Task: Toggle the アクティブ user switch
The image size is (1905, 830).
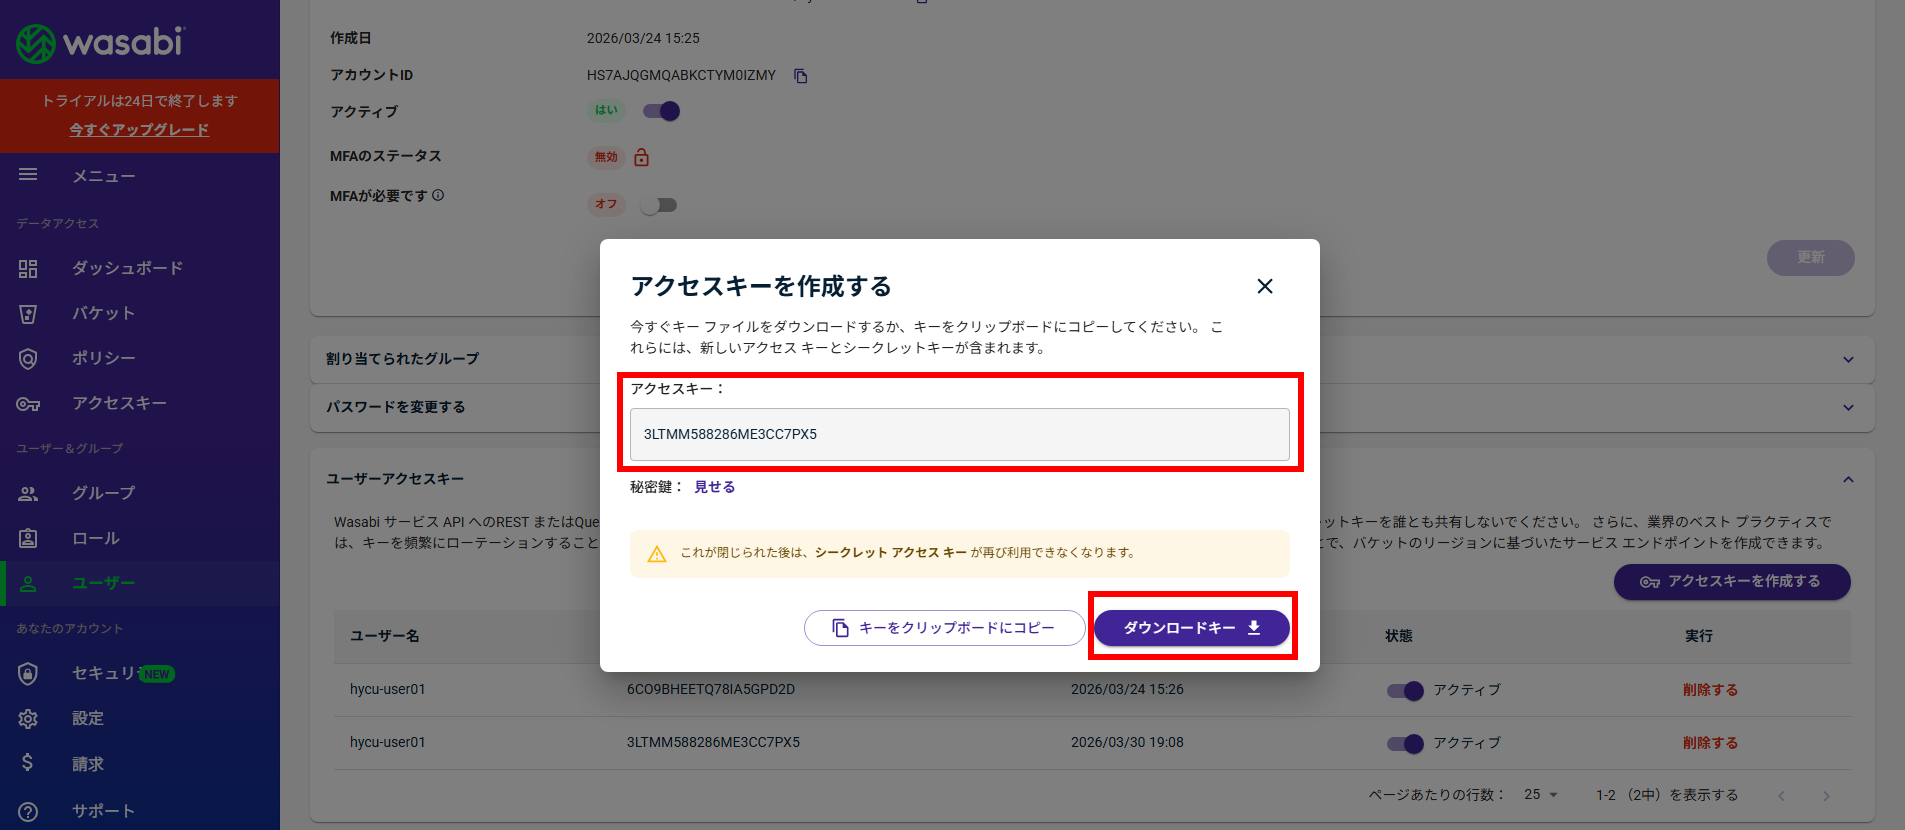Action: click(661, 111)
